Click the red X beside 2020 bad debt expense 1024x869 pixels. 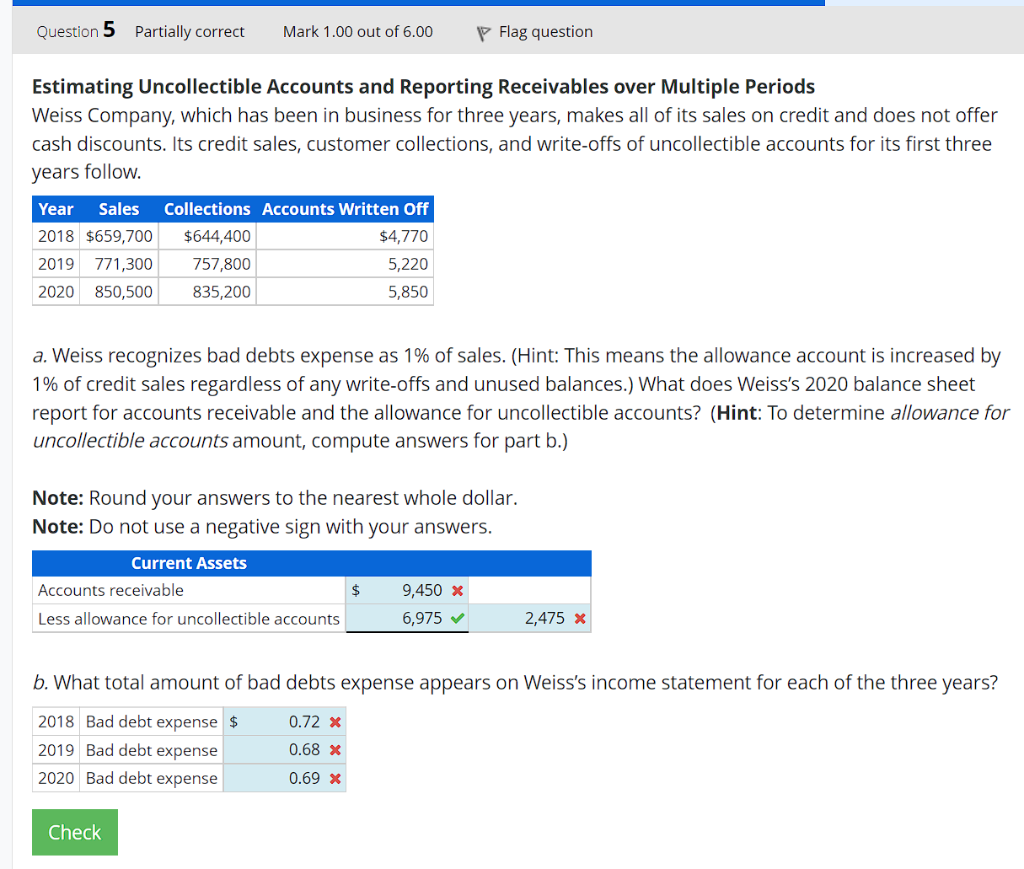[335, 778]
